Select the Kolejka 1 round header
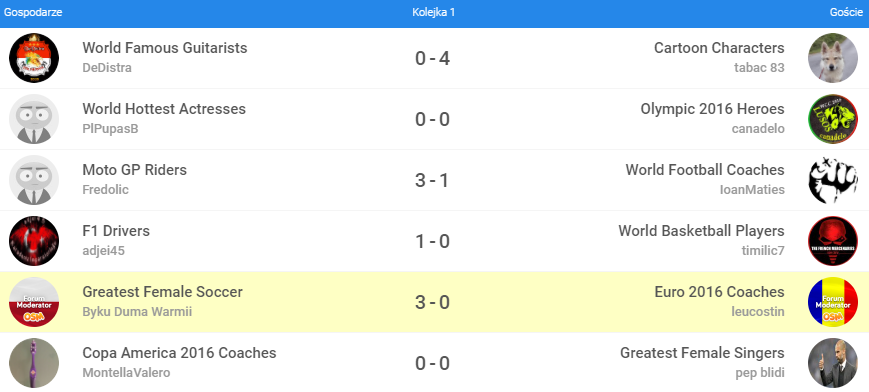This screenshot has width=869, height=392. (433, 13)
